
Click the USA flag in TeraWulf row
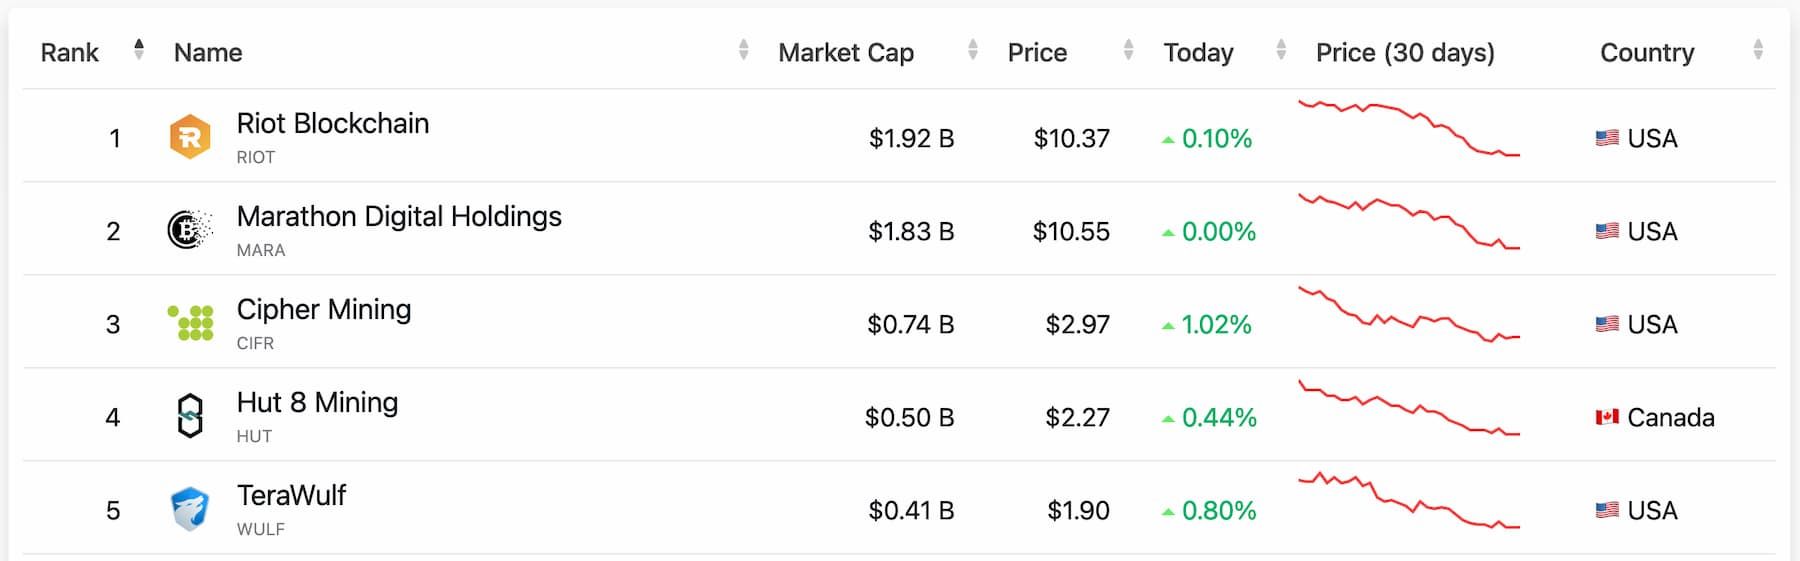[1607, 510]
